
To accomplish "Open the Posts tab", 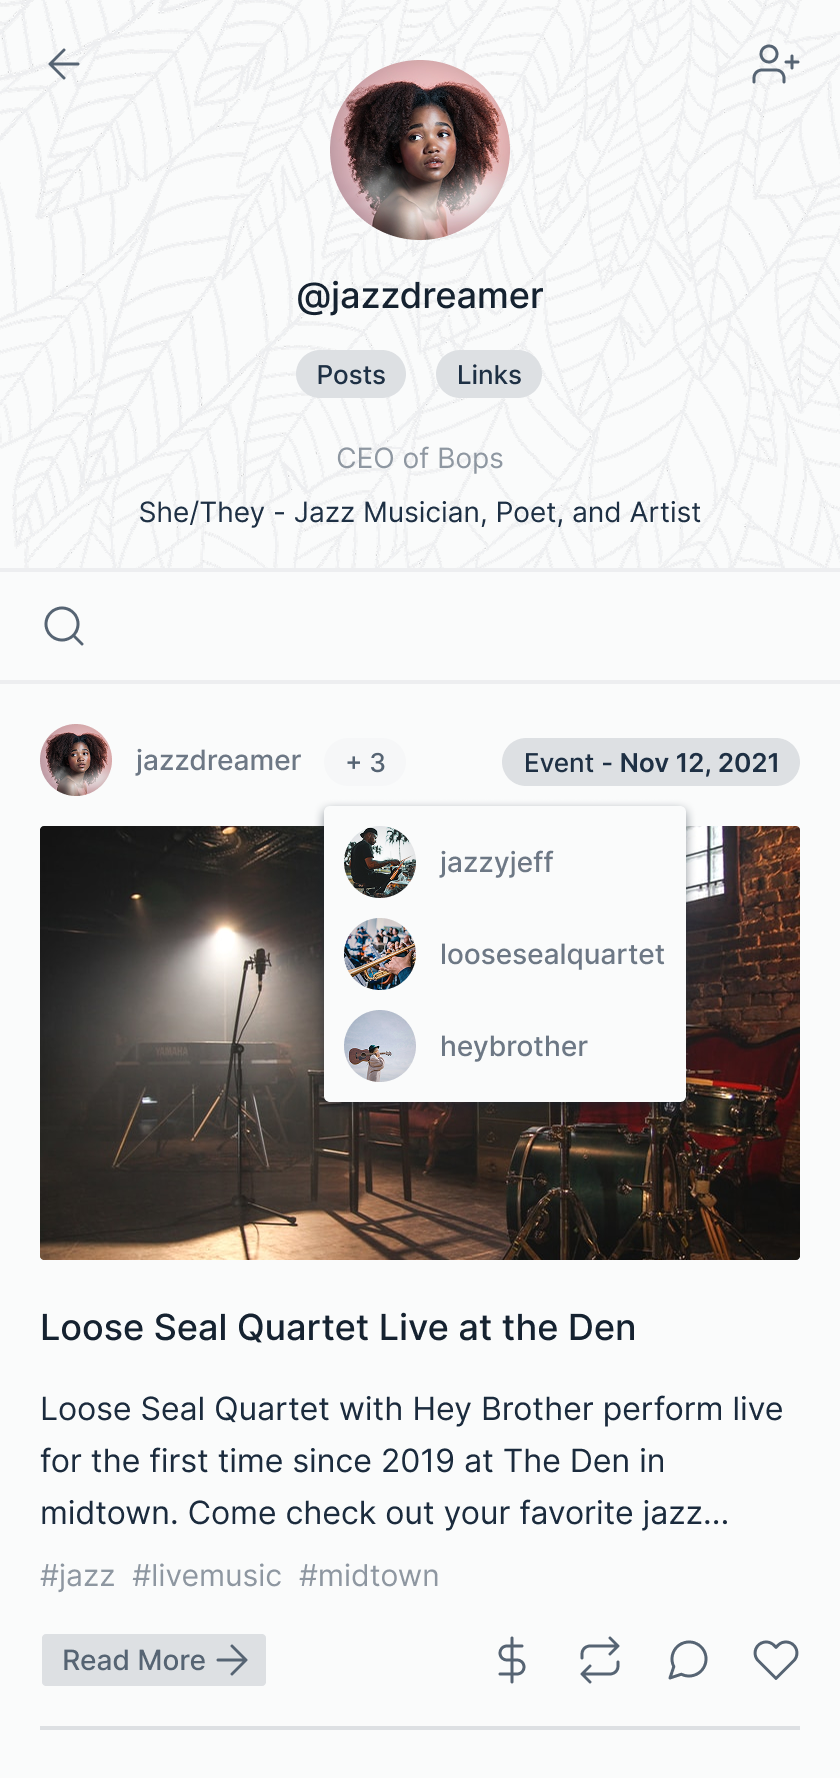I will click(x=351, y=375).
